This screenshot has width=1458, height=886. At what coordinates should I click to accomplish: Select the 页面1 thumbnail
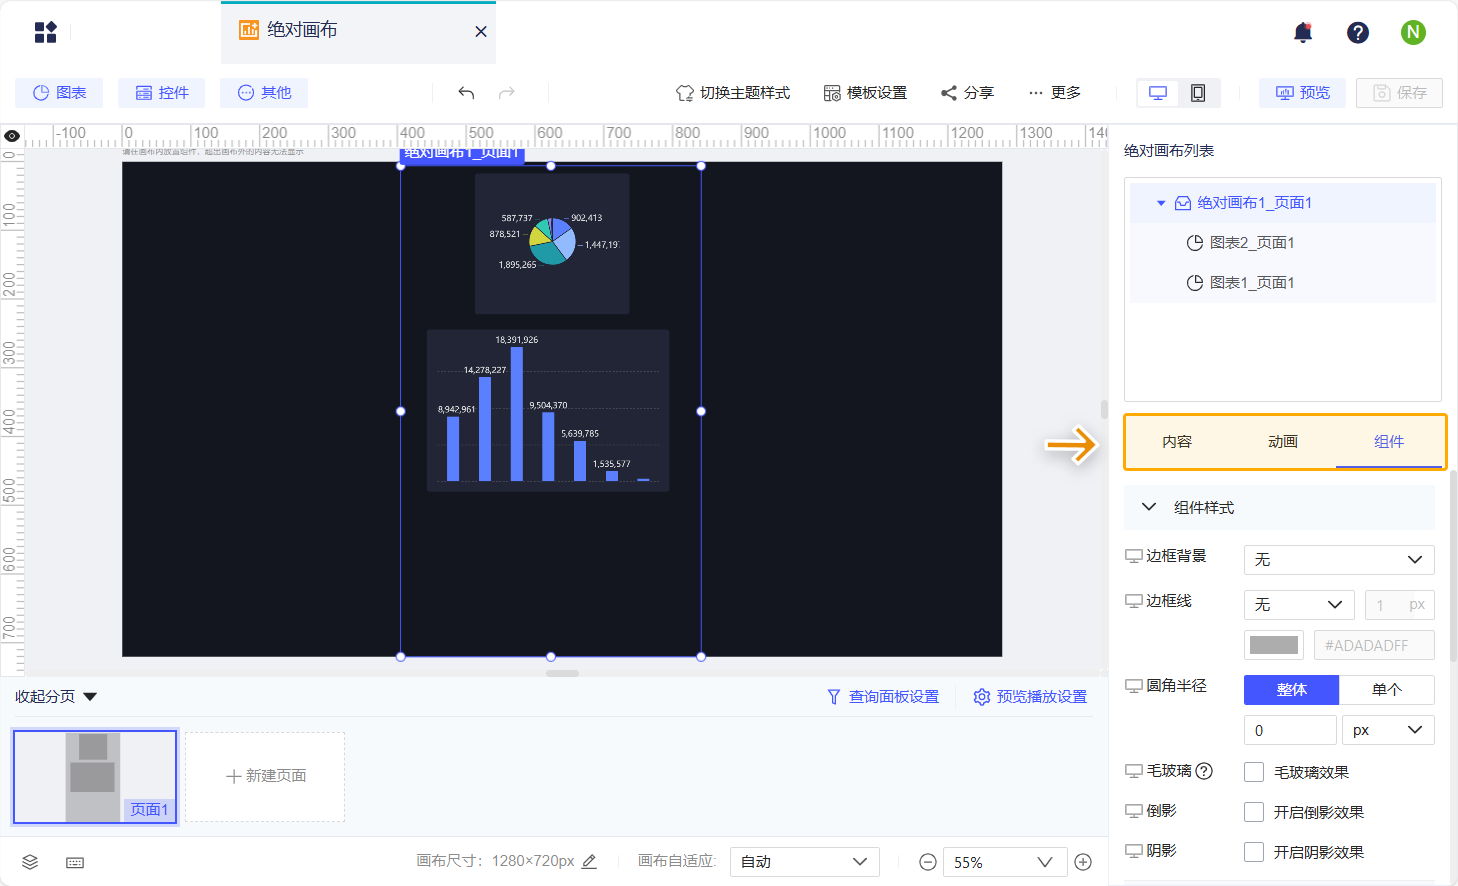click(95, 777)
